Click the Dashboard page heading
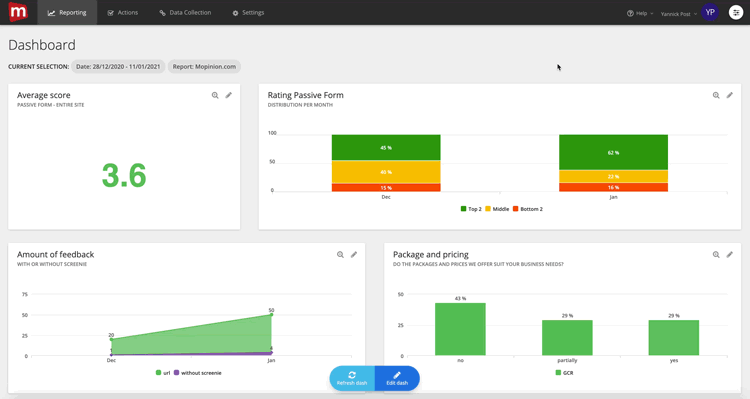 pyautogui.click(x=42, y=45)
